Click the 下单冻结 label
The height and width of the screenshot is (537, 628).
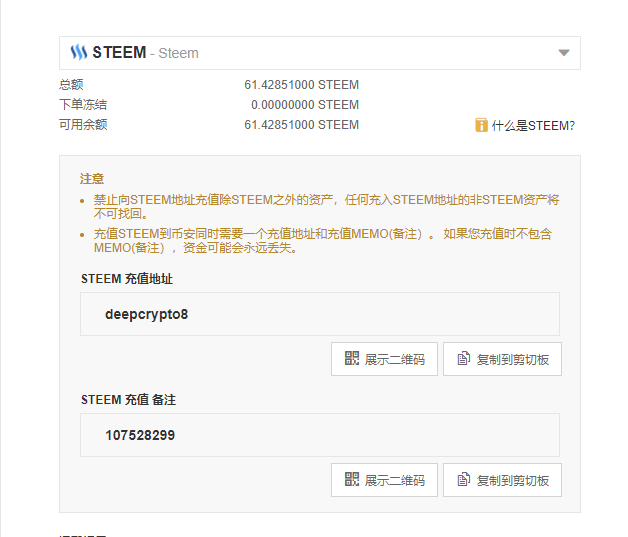pyautogui.click(x=83, y=105)
